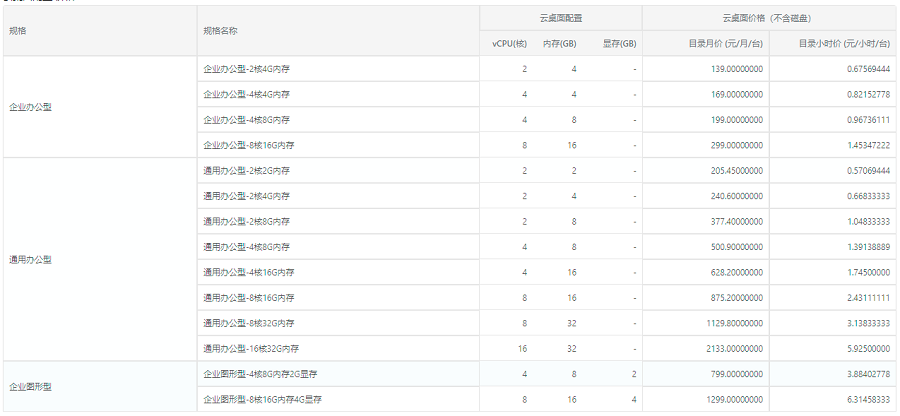The image size is (900, 416).
Task: Click 企业图形型-4核8G内存2G显存 row name
Action: (260, 374)
